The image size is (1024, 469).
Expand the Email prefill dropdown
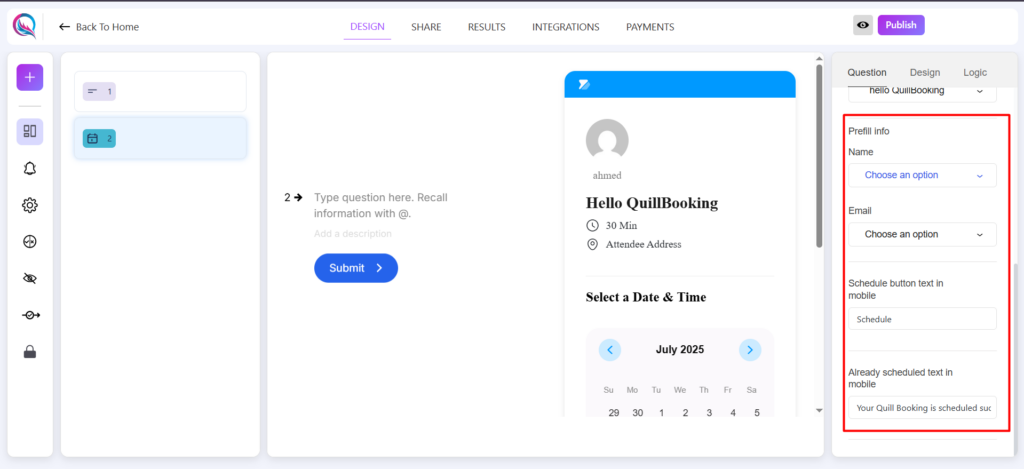point(922,234)
